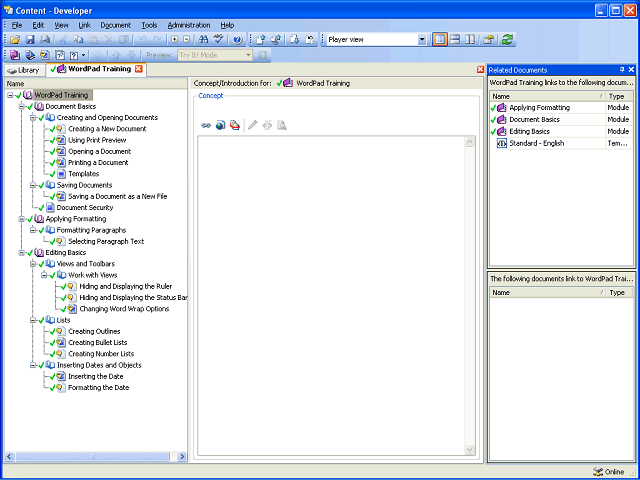Toggle the Player view layout button
This screenshot has width=640, height=480.
click(440, 40)
